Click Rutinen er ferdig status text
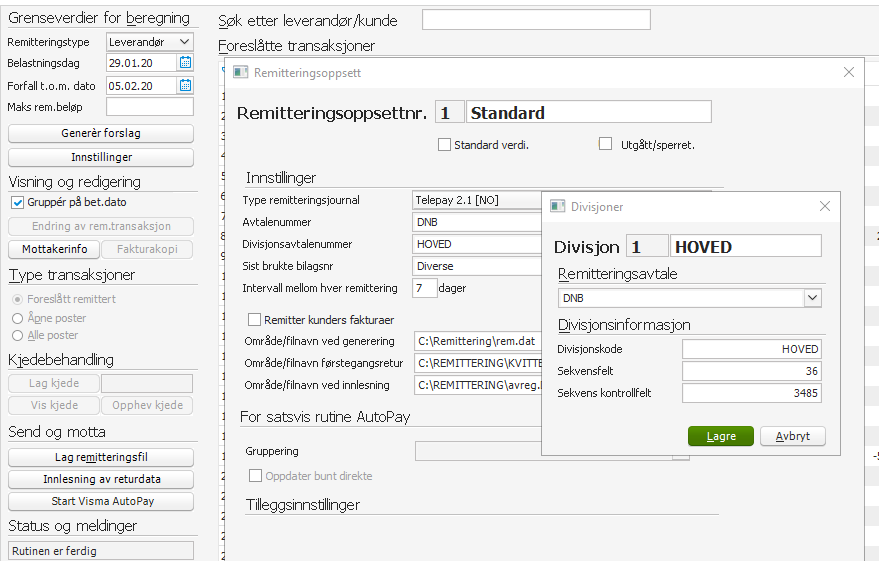The height and width of the screenshot is (561, 879). click(x=54, y=551)
